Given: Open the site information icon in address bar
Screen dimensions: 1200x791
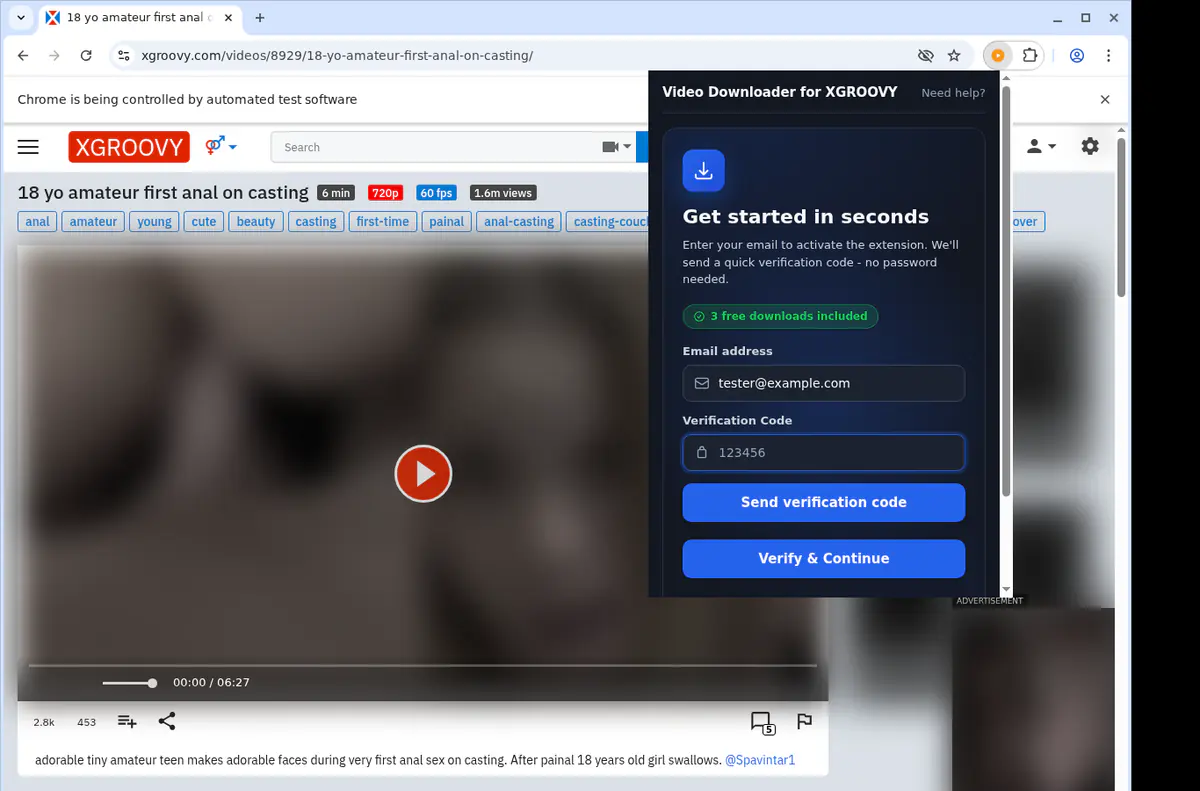Looking at the screenshot, I should click(123, 56).
